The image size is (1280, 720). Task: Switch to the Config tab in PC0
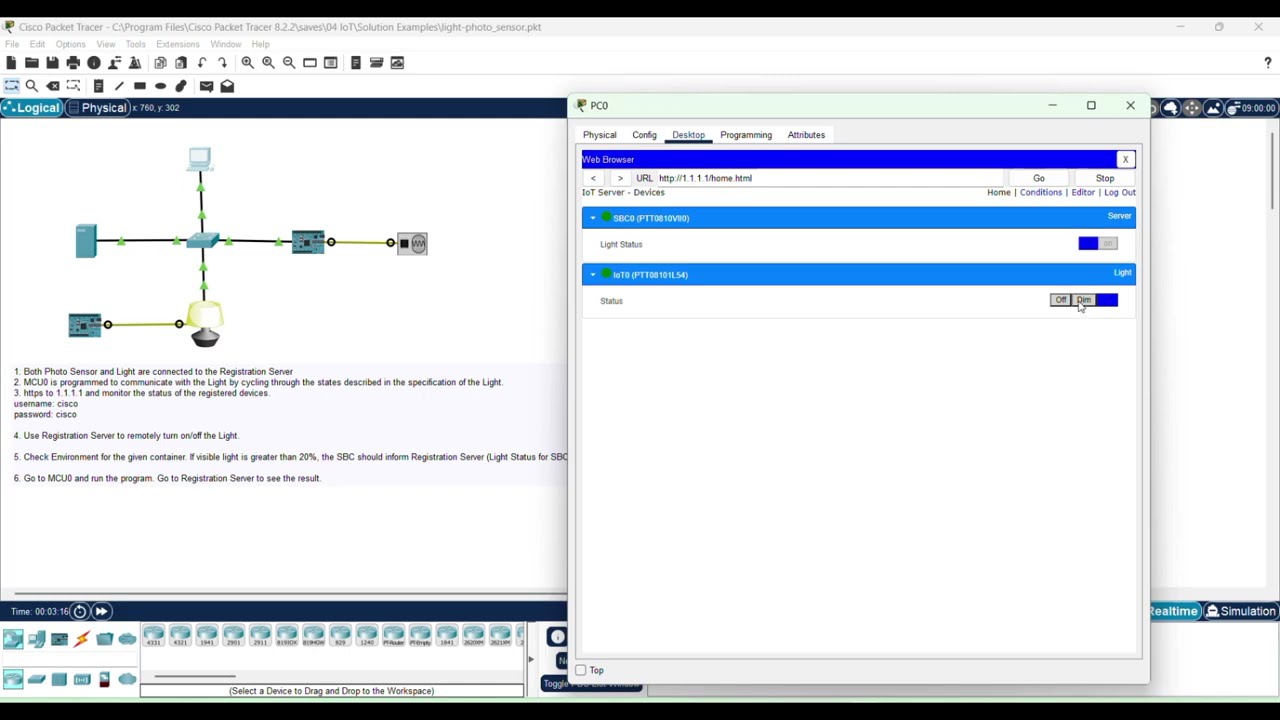[x=644, y=135]
